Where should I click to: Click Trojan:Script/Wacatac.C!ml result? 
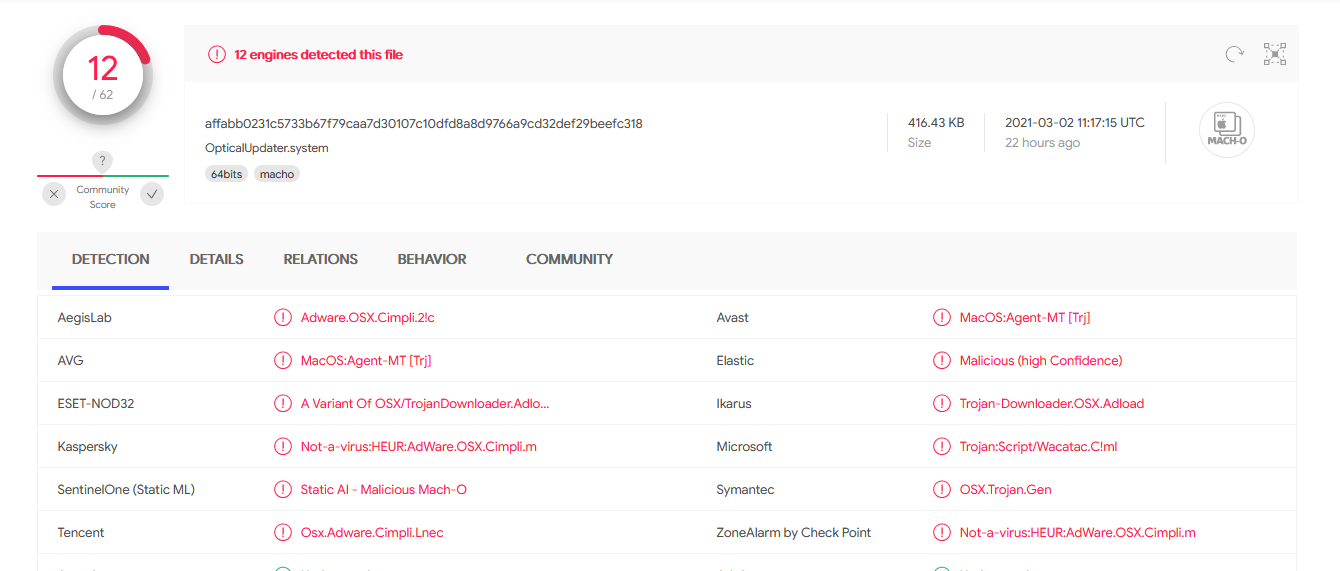[x=1039, y=447]
